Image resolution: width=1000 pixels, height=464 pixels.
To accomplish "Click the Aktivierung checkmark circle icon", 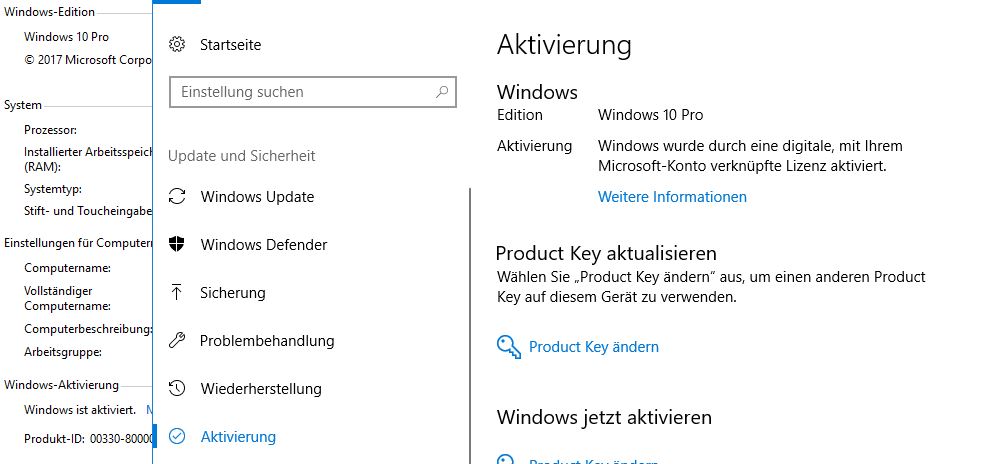I will (x=177, y=436).
